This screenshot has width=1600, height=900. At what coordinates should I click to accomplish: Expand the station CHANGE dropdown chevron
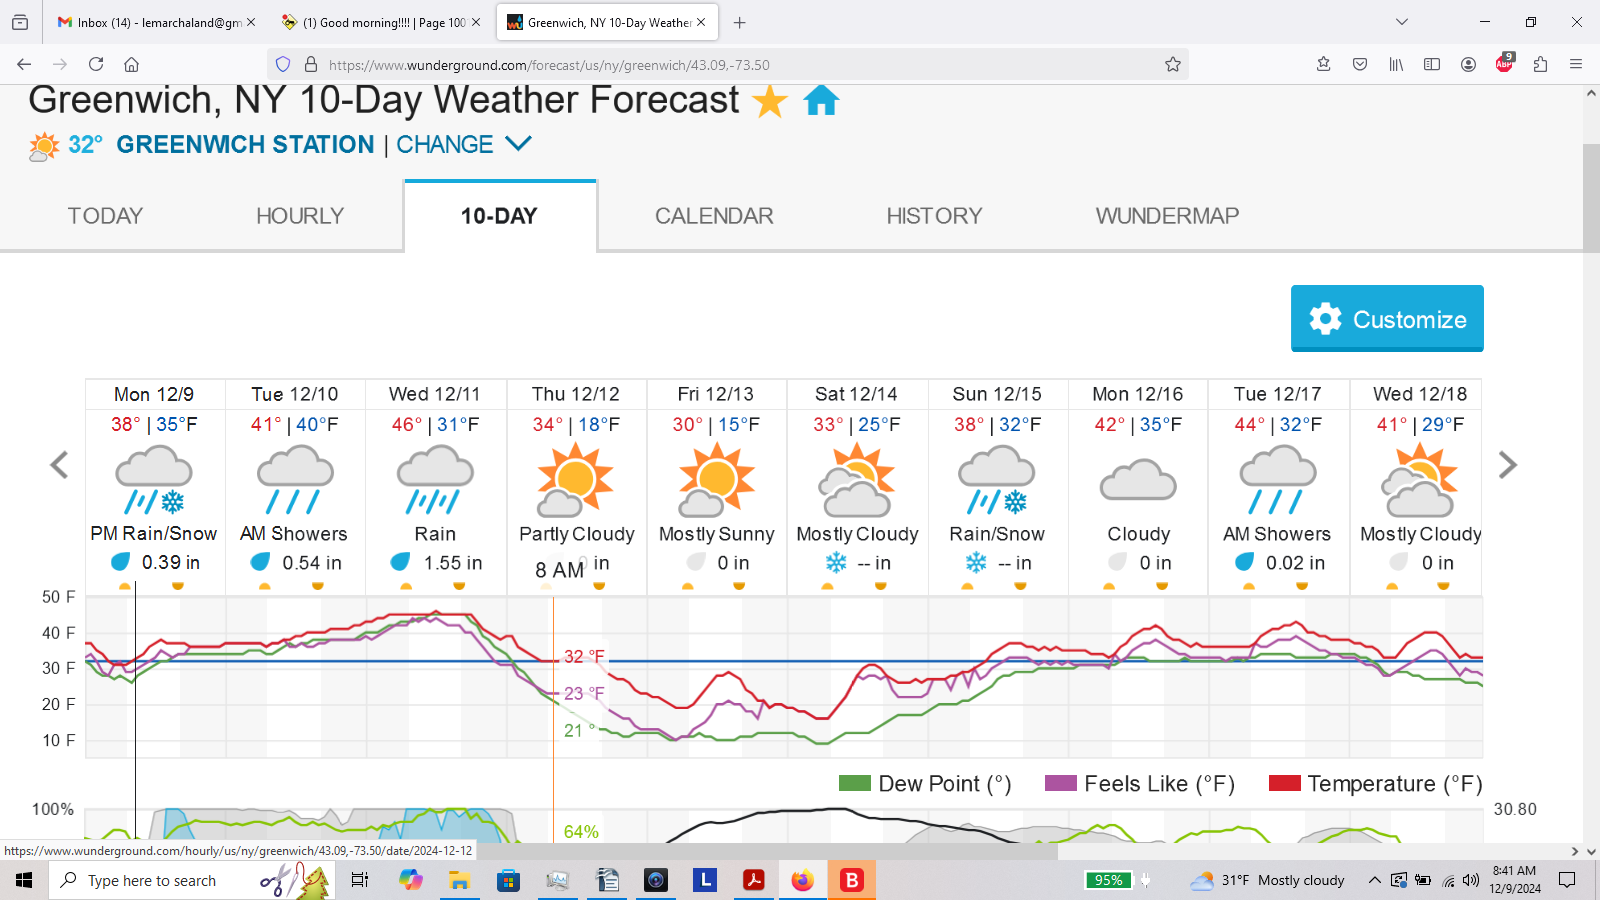518,144
